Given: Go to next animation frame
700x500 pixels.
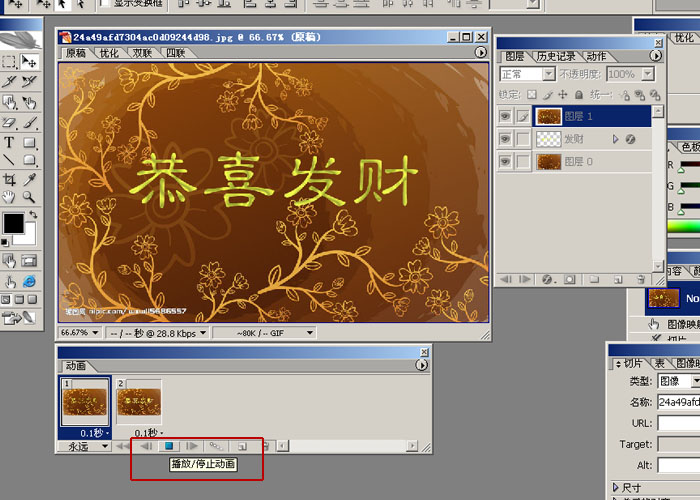Looking at the screenshot, I should 192,446.
